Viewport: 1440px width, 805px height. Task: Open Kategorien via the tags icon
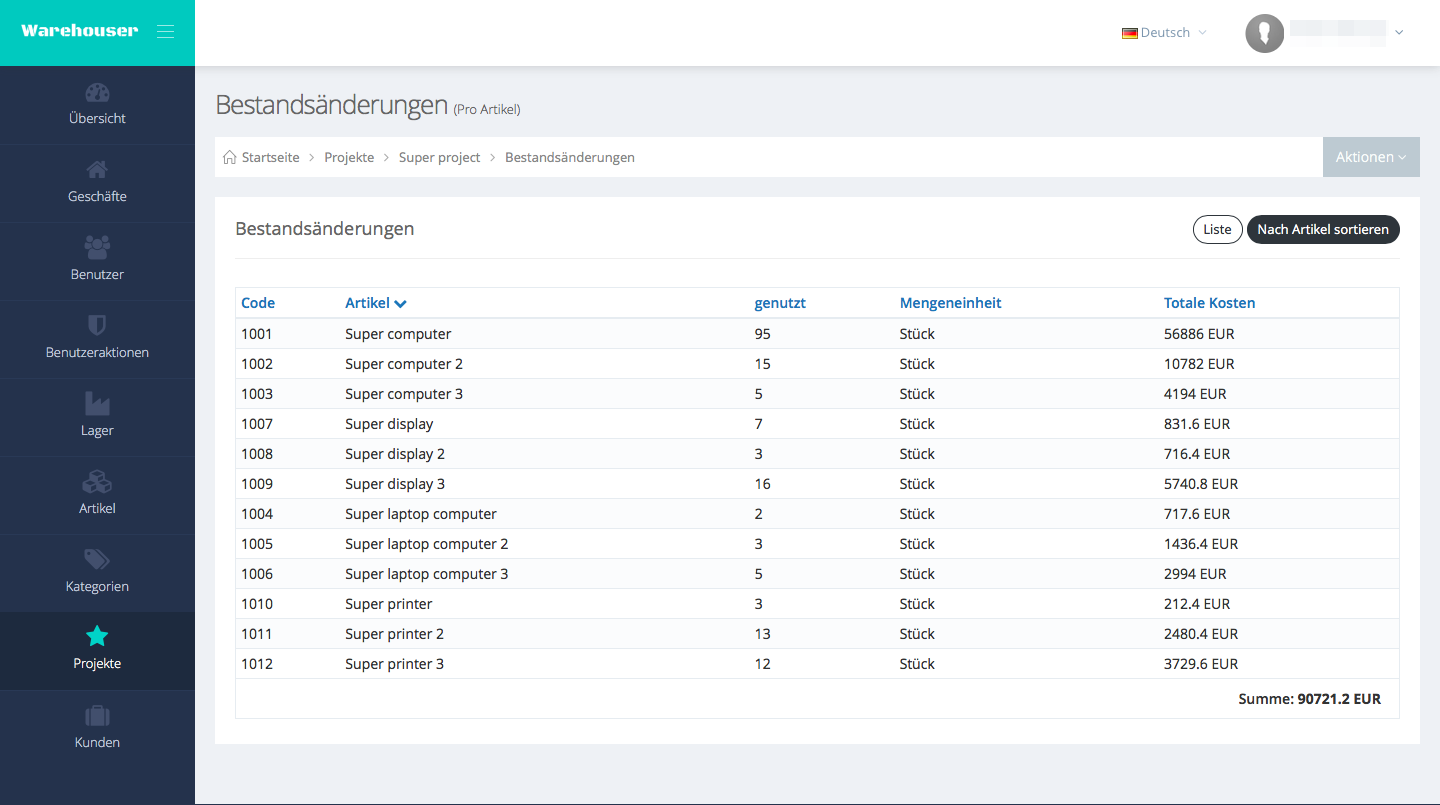pyautogui.click(x=97, y=559)
